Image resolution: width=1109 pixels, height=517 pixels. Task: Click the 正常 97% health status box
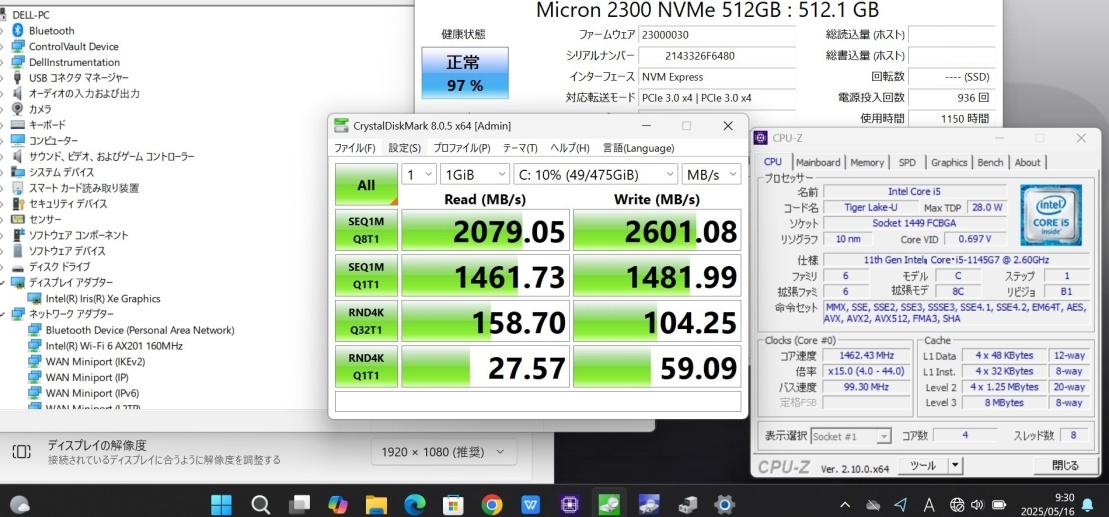[465, 73]
